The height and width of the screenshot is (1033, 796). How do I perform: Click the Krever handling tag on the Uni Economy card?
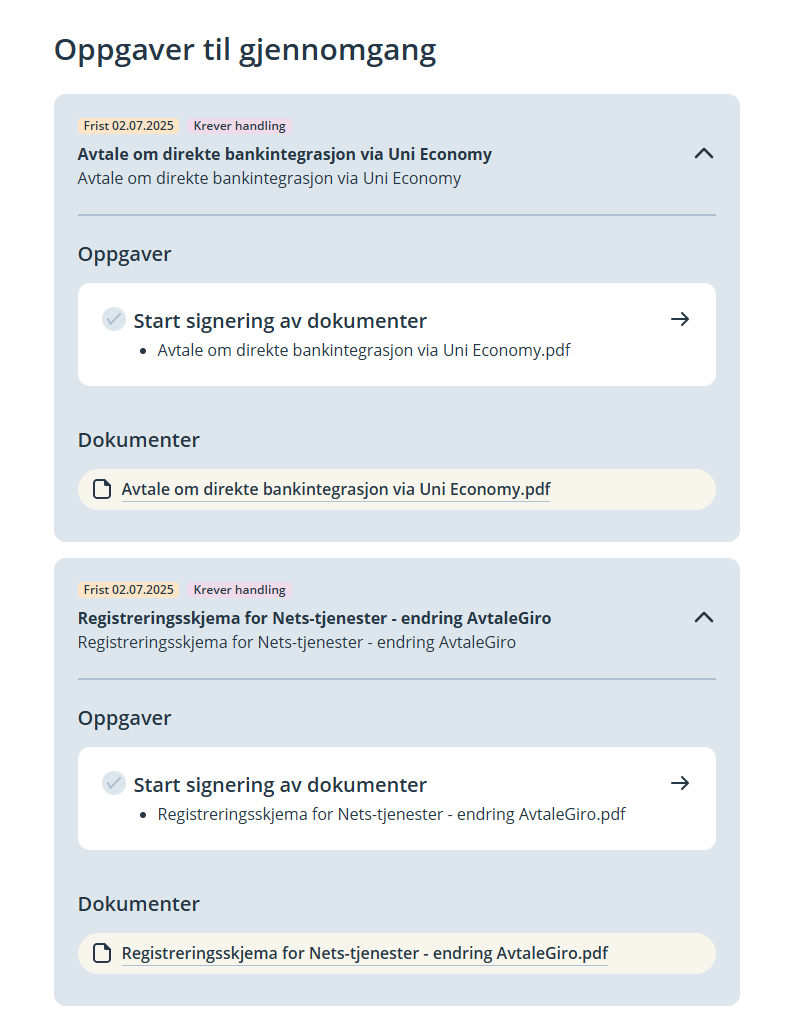(x=240, y=126)
